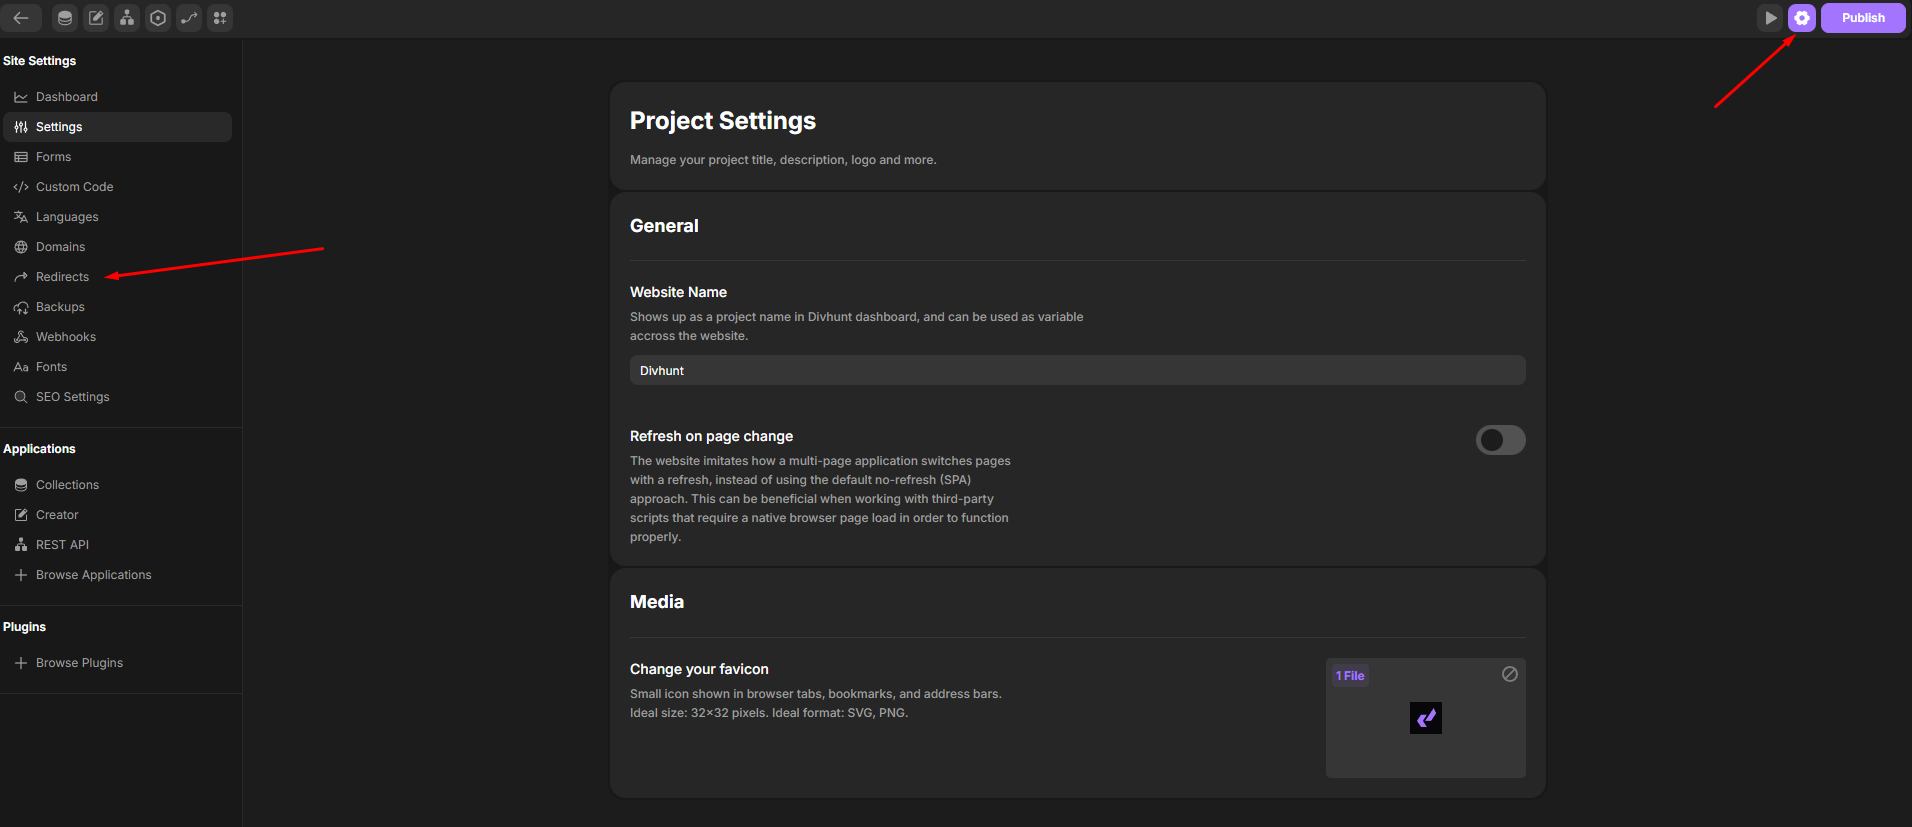Screen dimensions: 1912x827
Task: Publish the website
Action: coord(1862,18)
